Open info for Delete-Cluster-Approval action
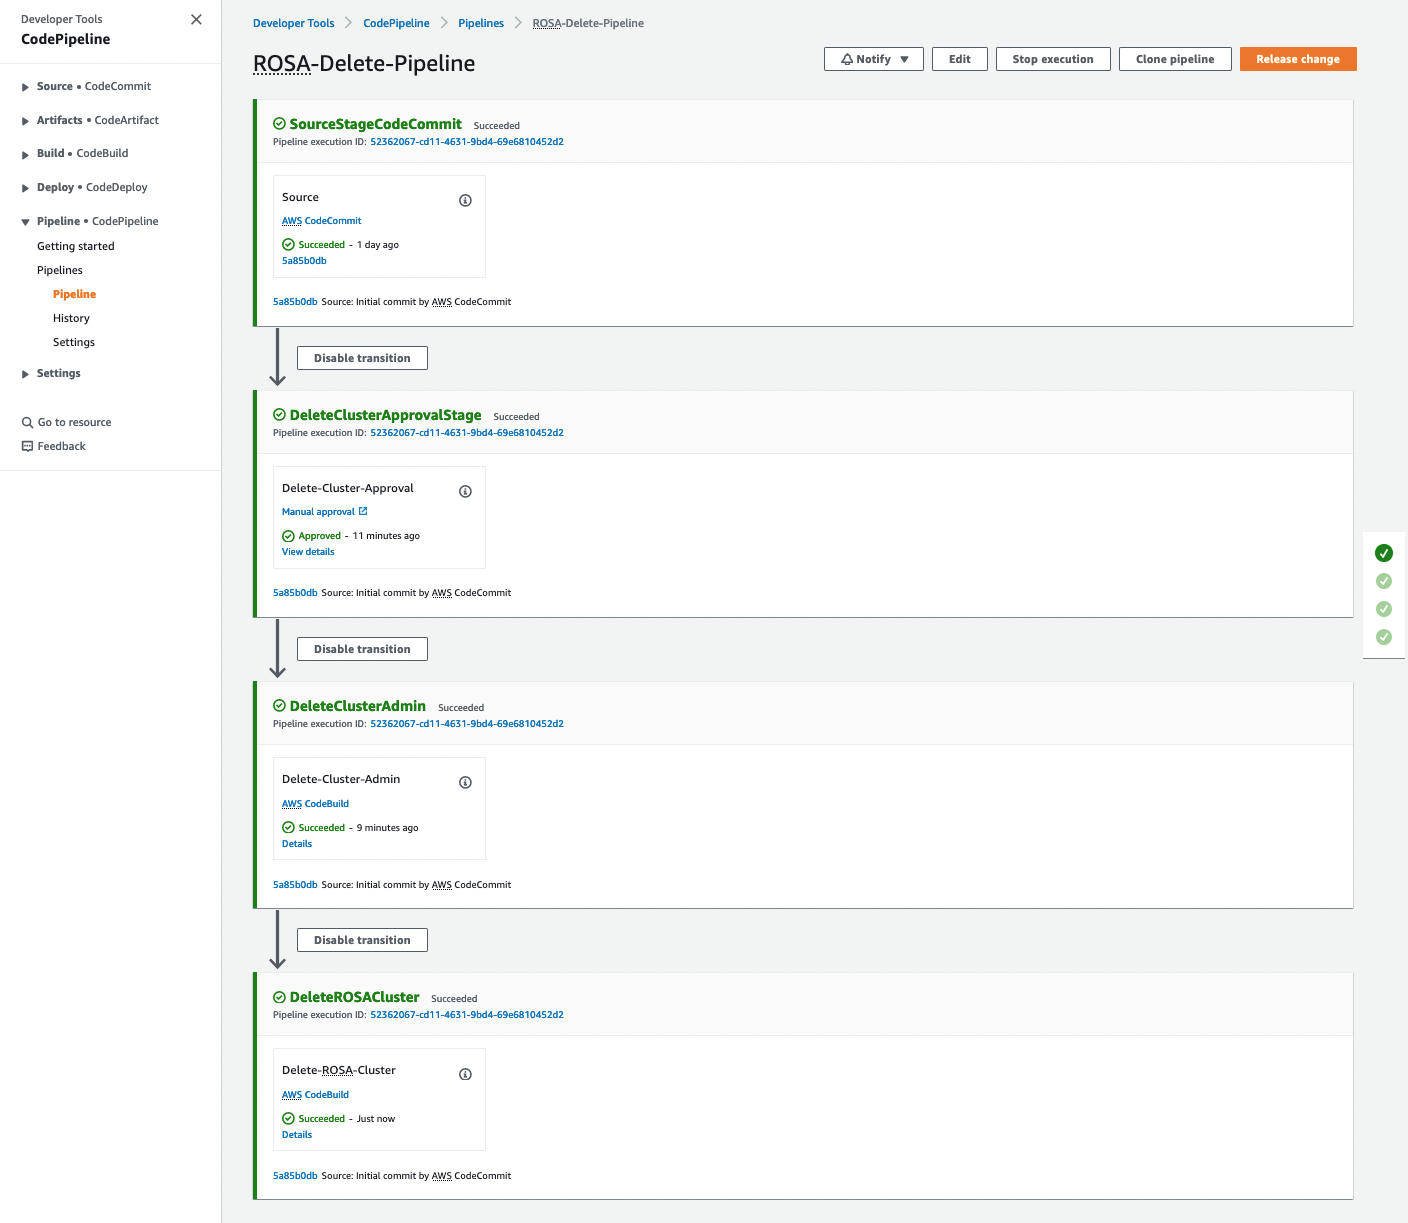1408x1223 pixels. point(465,491)
